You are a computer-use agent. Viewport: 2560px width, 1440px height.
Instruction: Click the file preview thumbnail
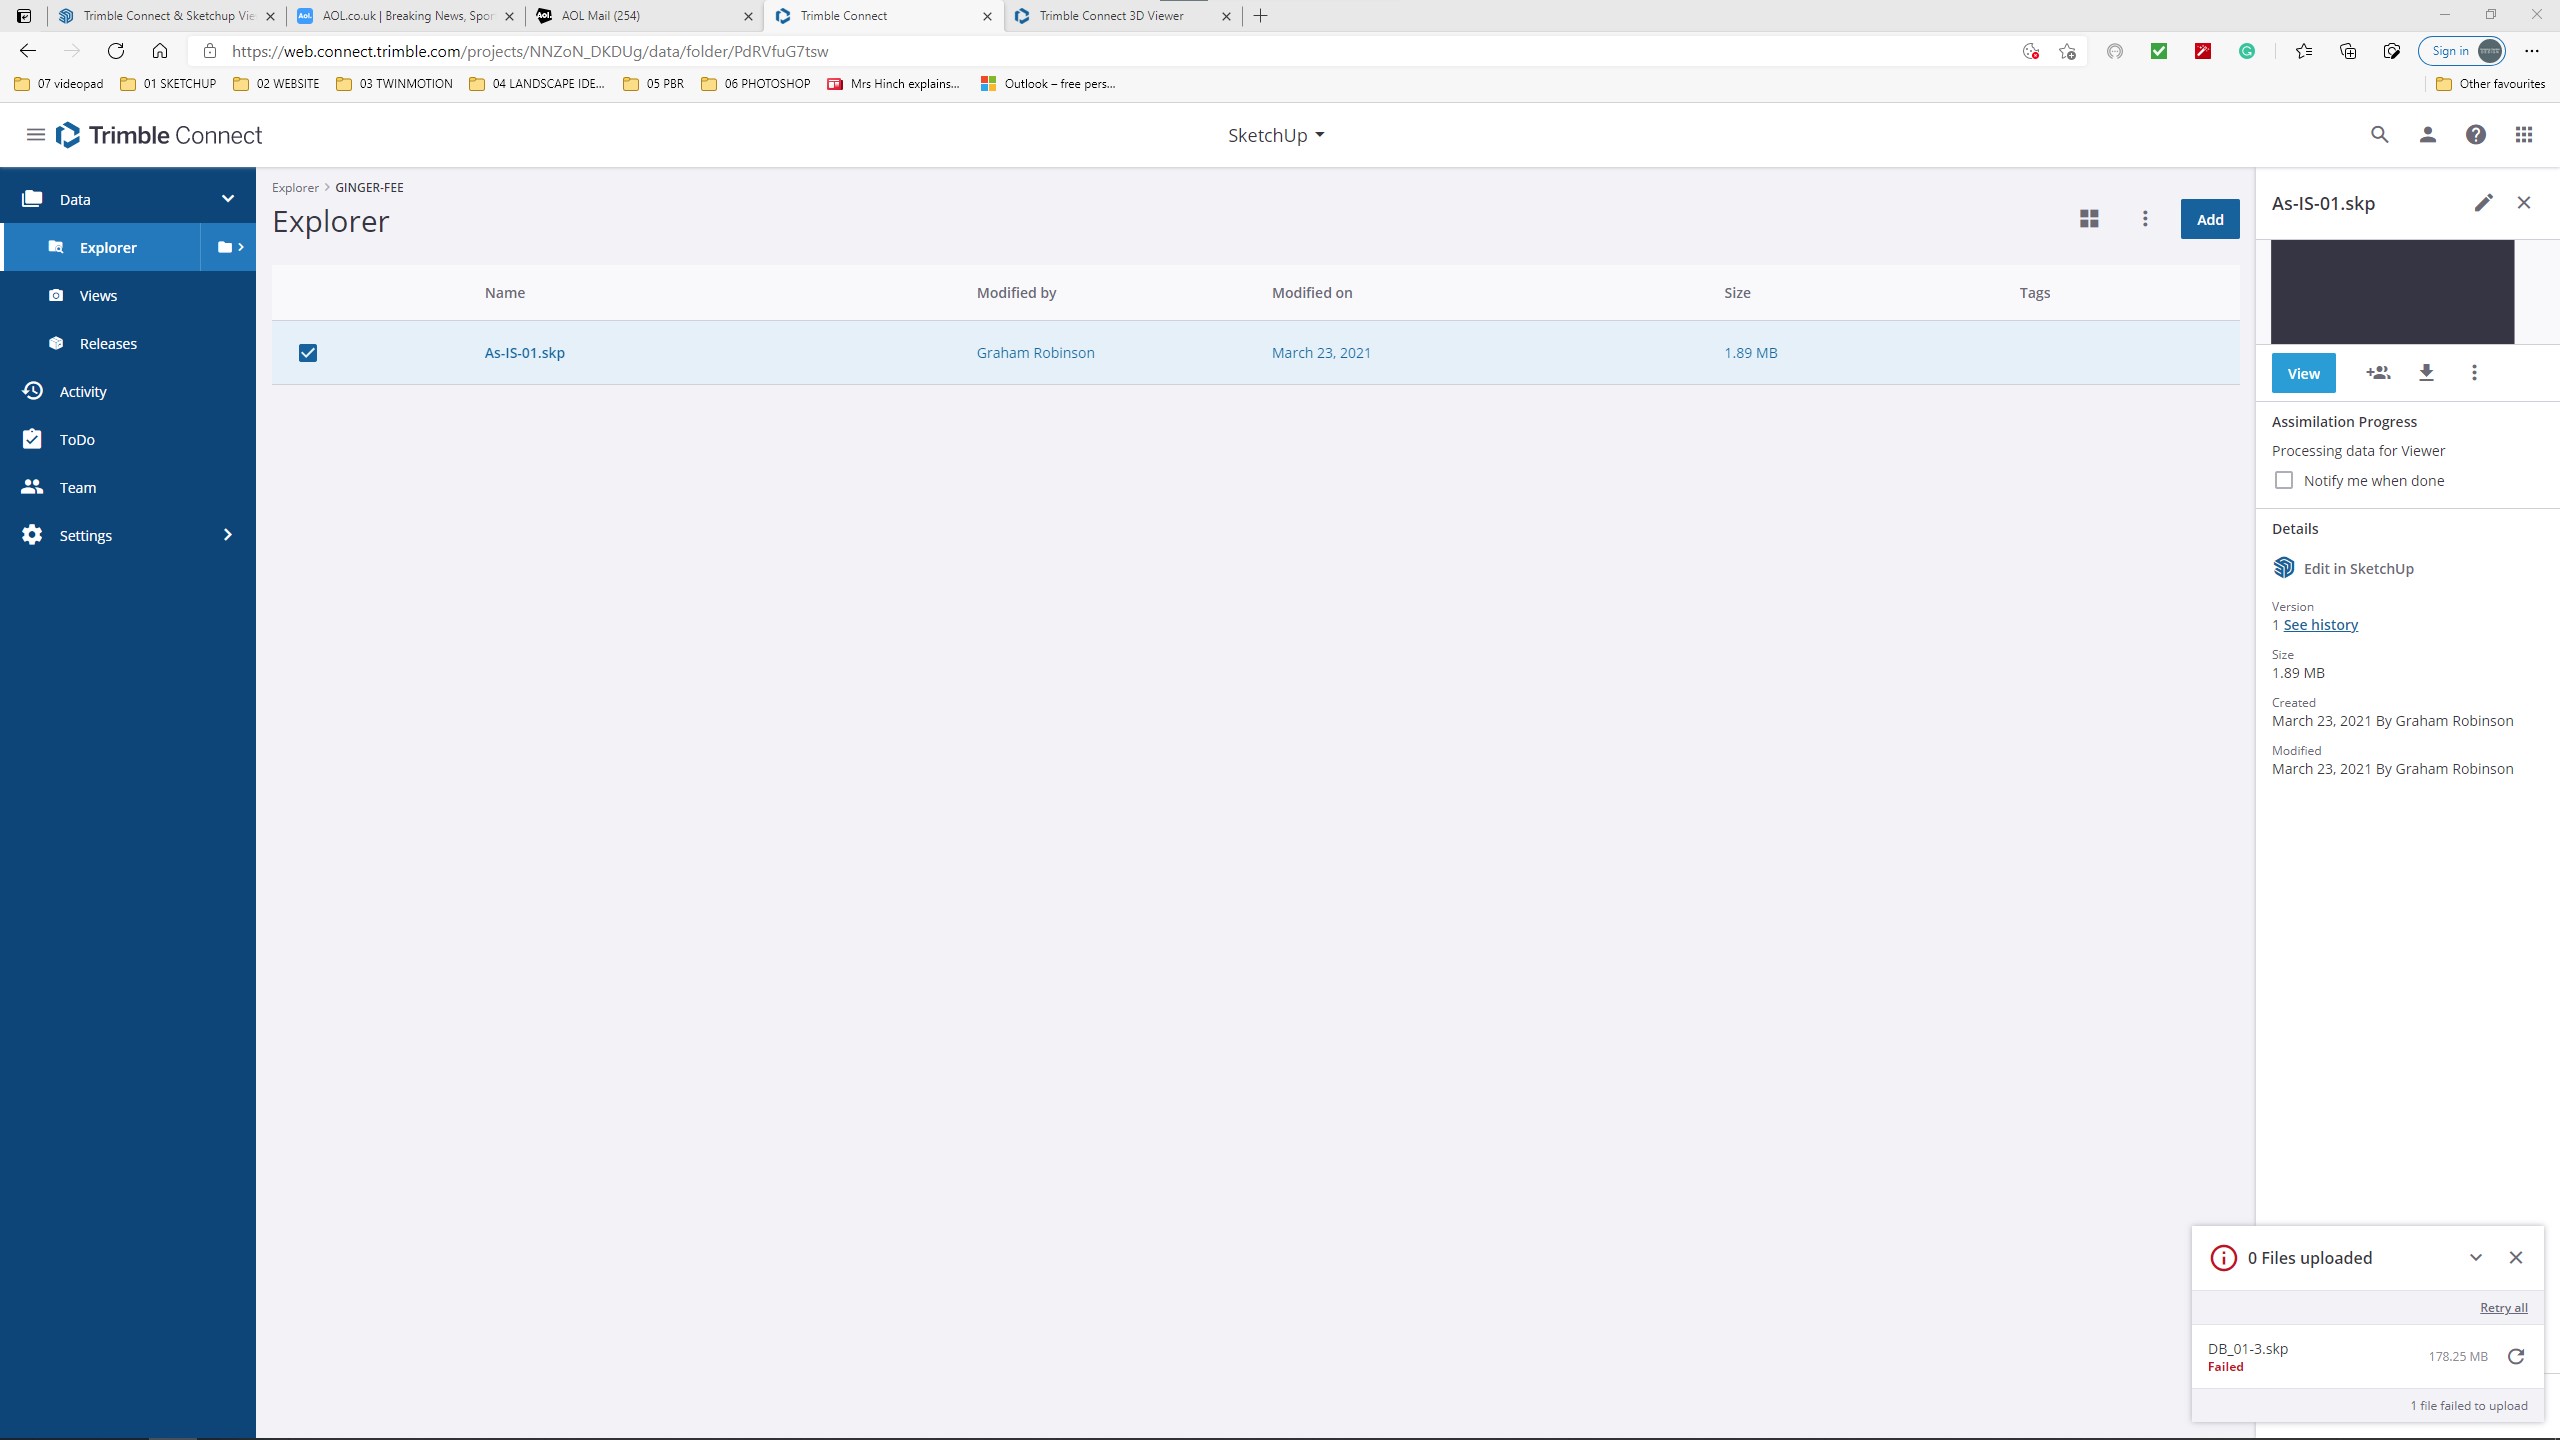(x=2392, y=292)
